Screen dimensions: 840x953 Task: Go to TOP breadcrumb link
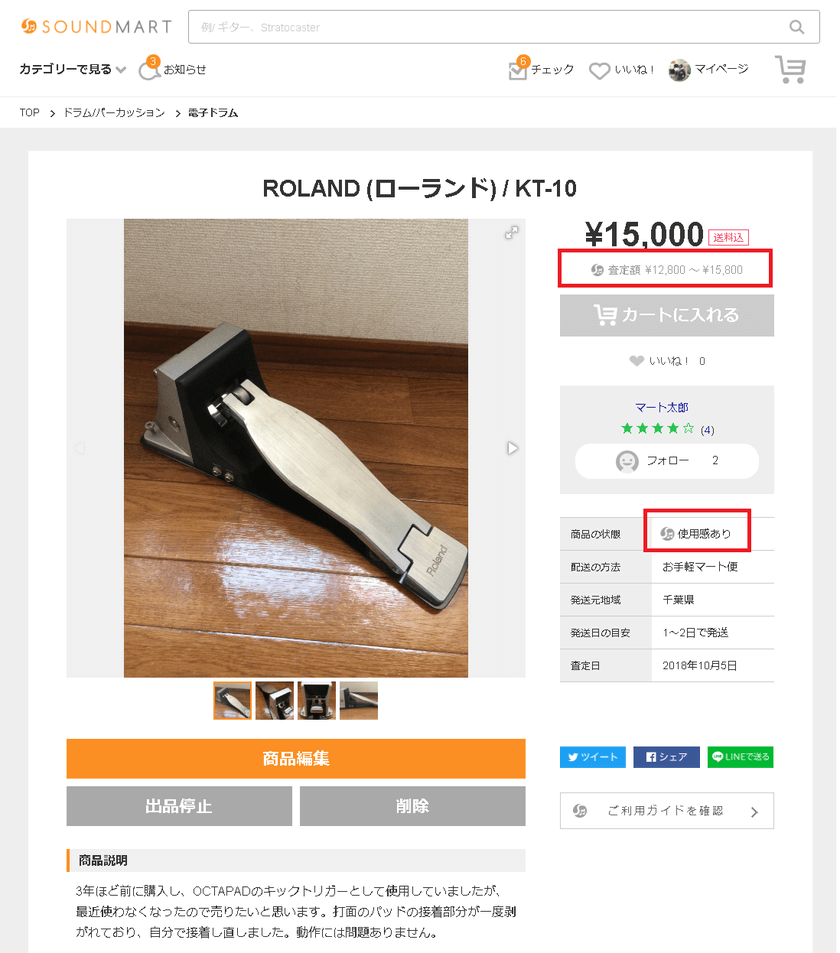30,113
